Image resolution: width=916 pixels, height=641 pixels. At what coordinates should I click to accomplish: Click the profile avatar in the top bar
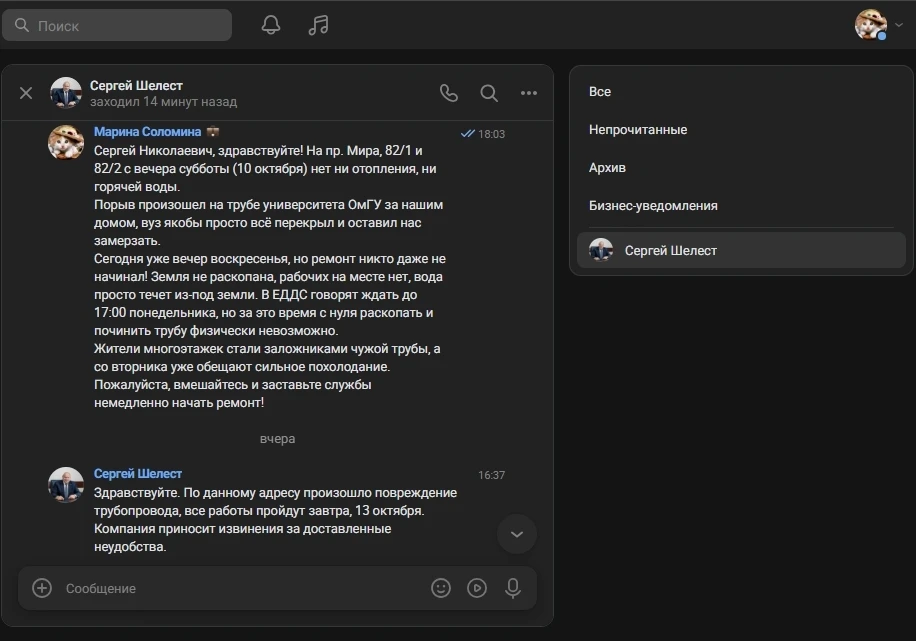[x=870, y=25]
